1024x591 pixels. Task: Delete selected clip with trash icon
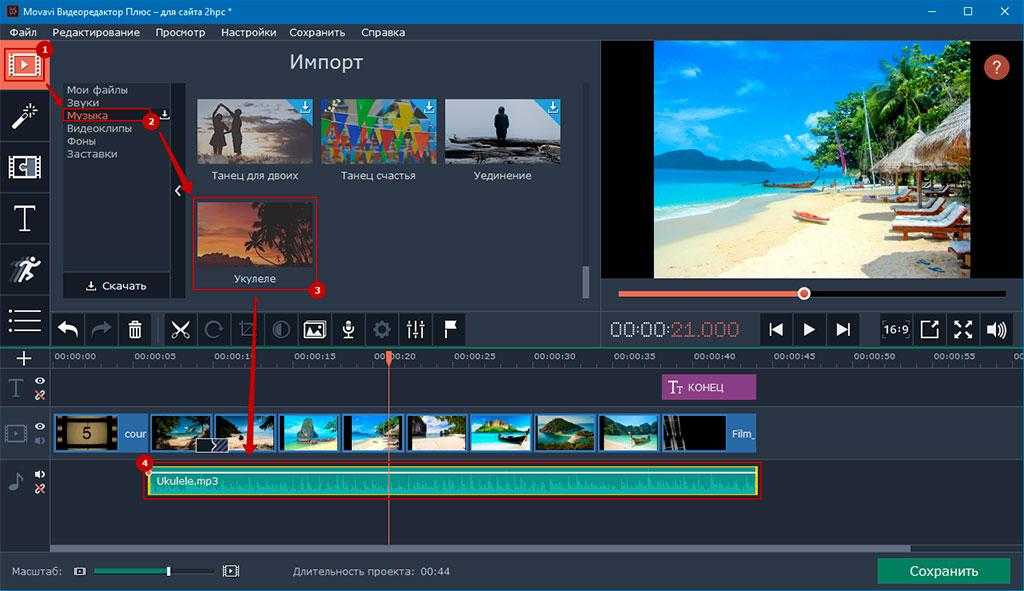coord(135,330)
